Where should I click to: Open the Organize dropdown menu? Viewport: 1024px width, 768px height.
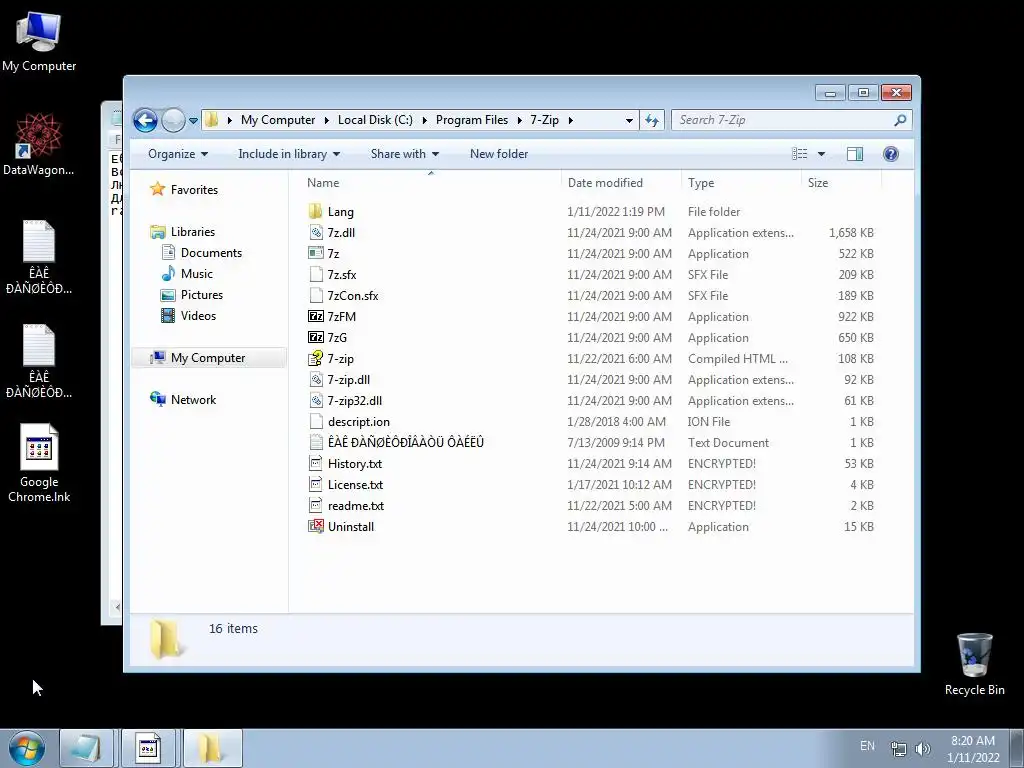[178, 154]
